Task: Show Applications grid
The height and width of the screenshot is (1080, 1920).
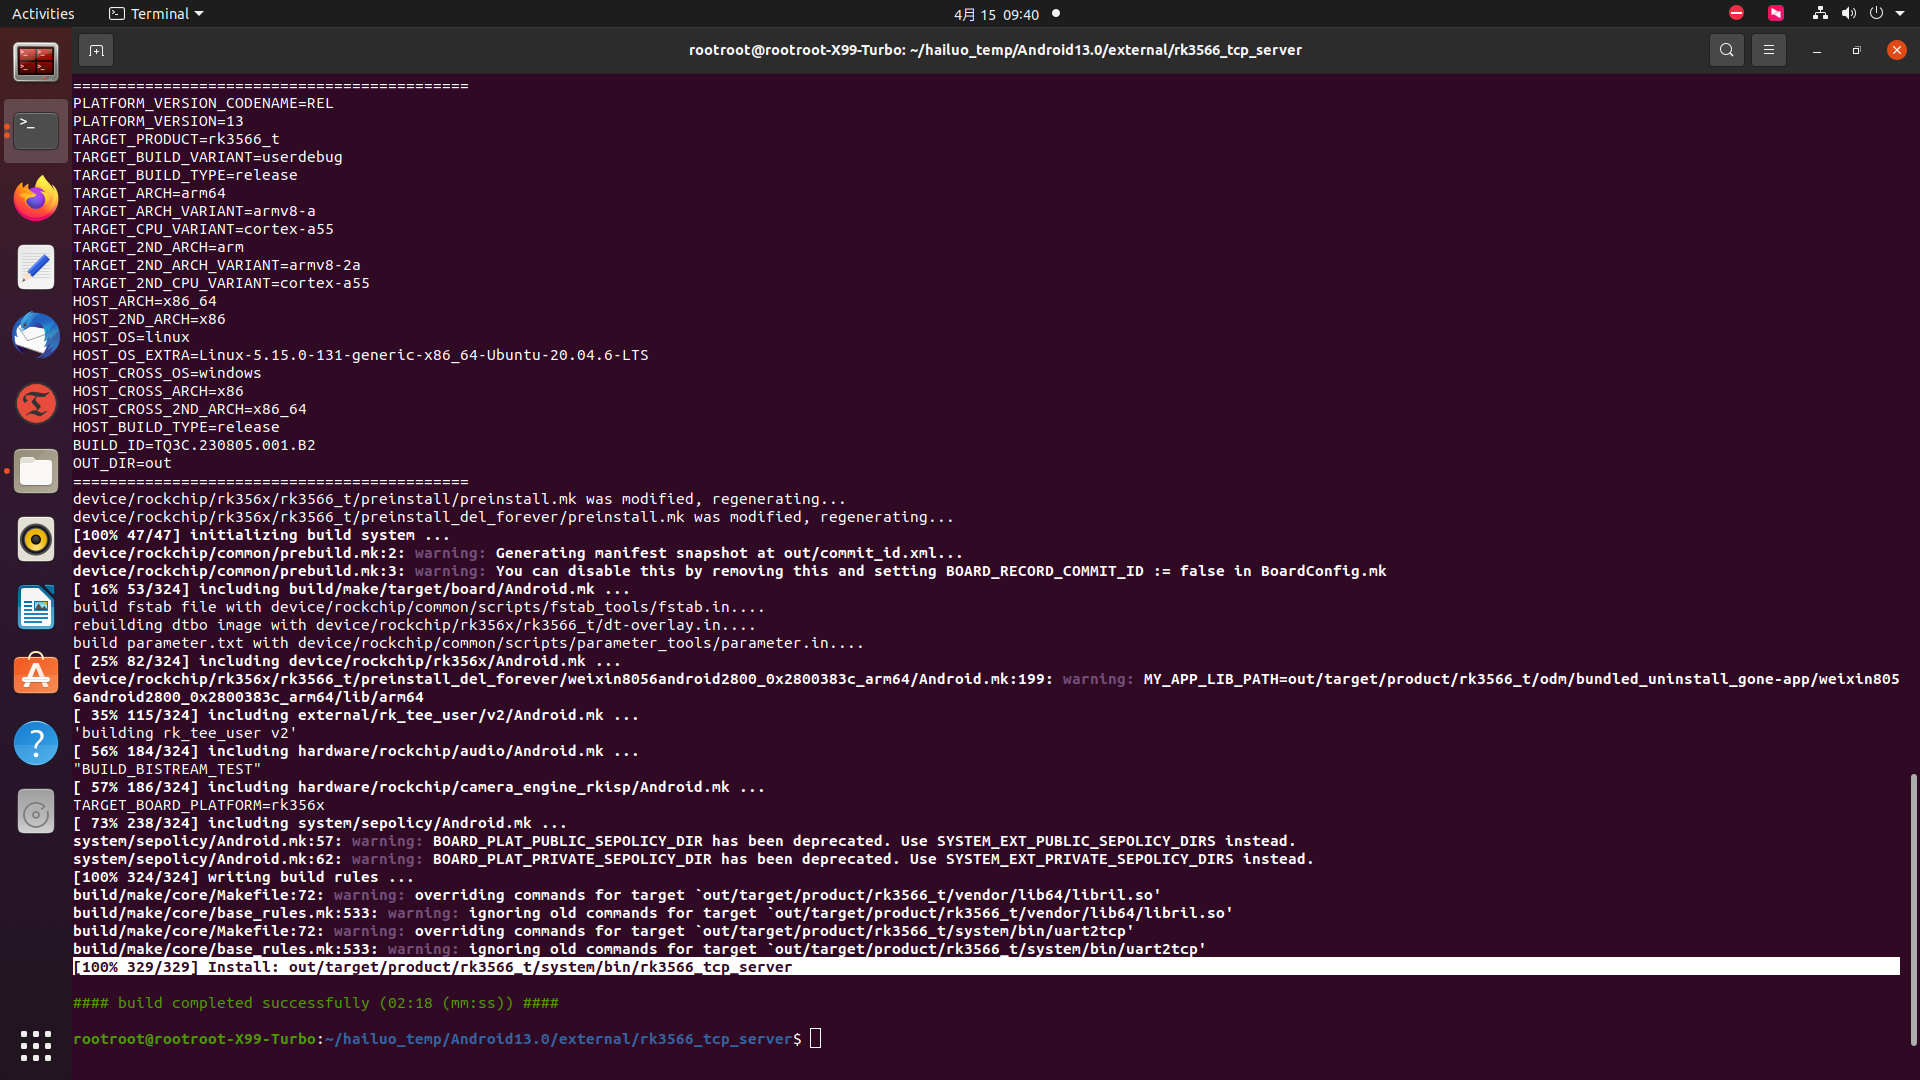Action: pyautogui.click(x=36, y=1045)
